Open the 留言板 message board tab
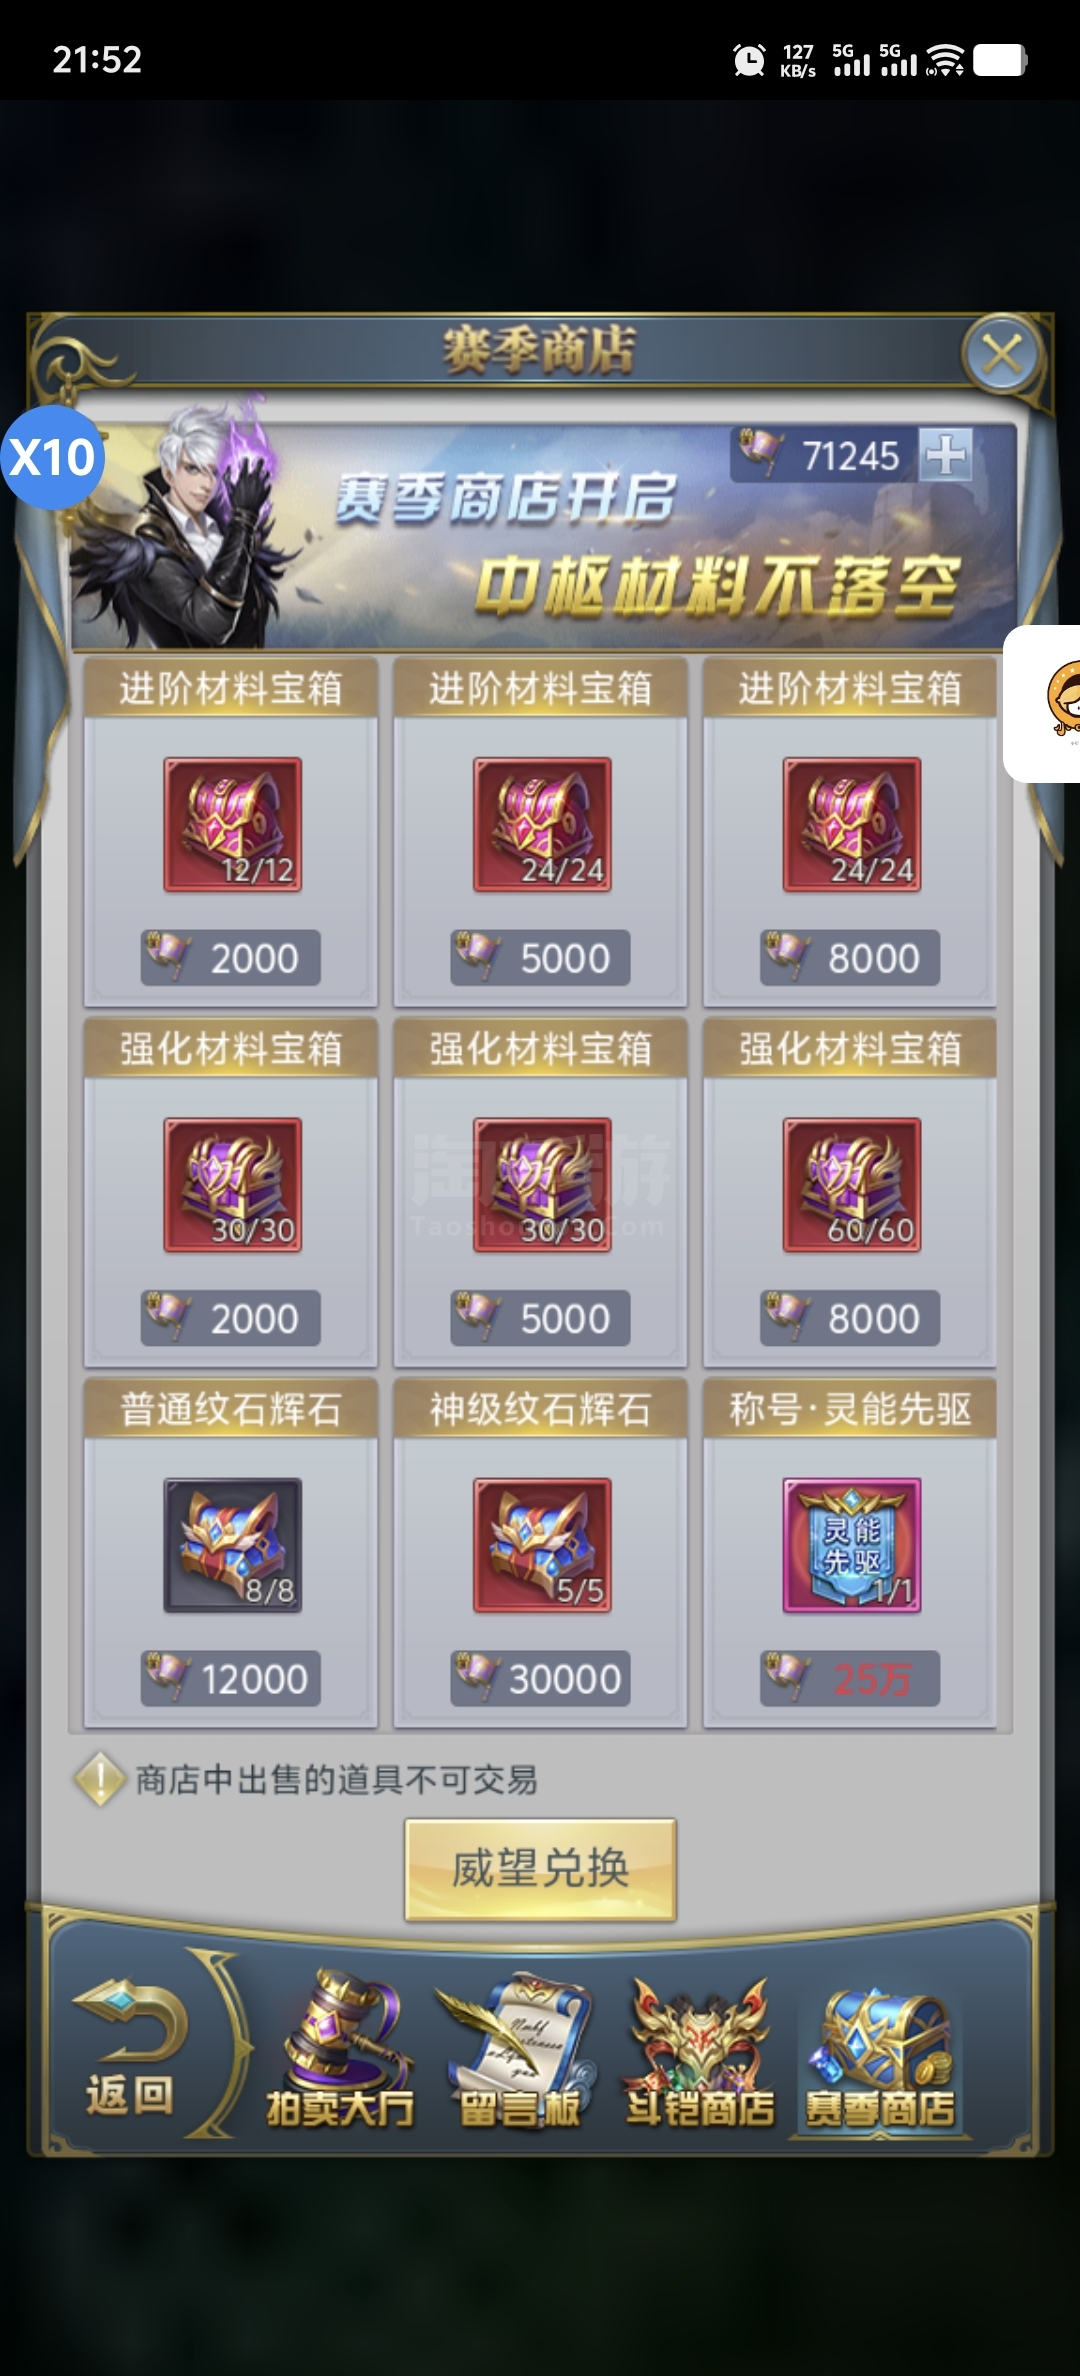Image resolution: width=1080 pixels, height=2376 pixels. (x=519, y=2050)
